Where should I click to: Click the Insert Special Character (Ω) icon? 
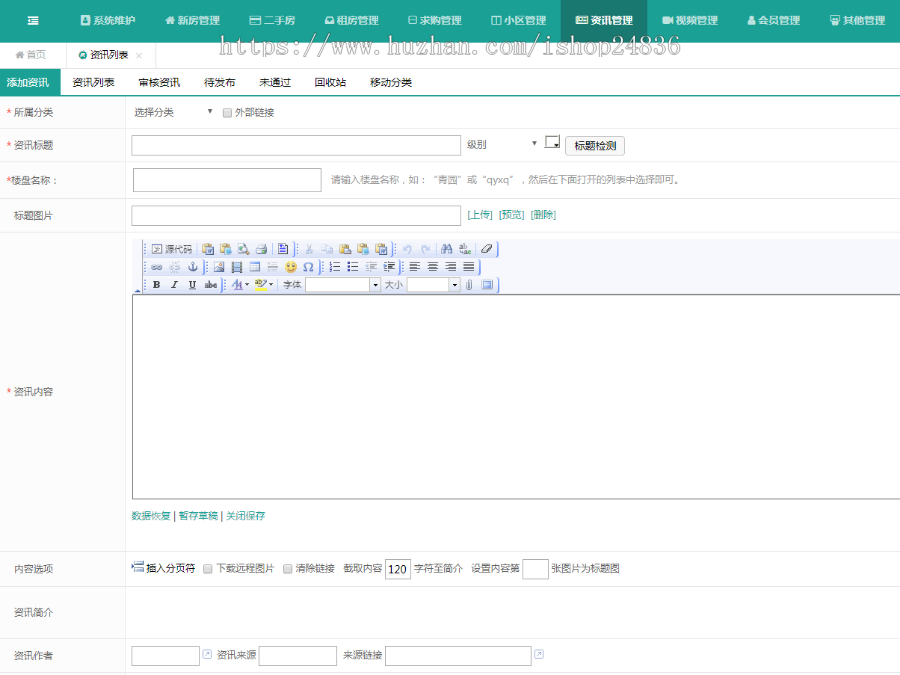[x=308, y=267]
